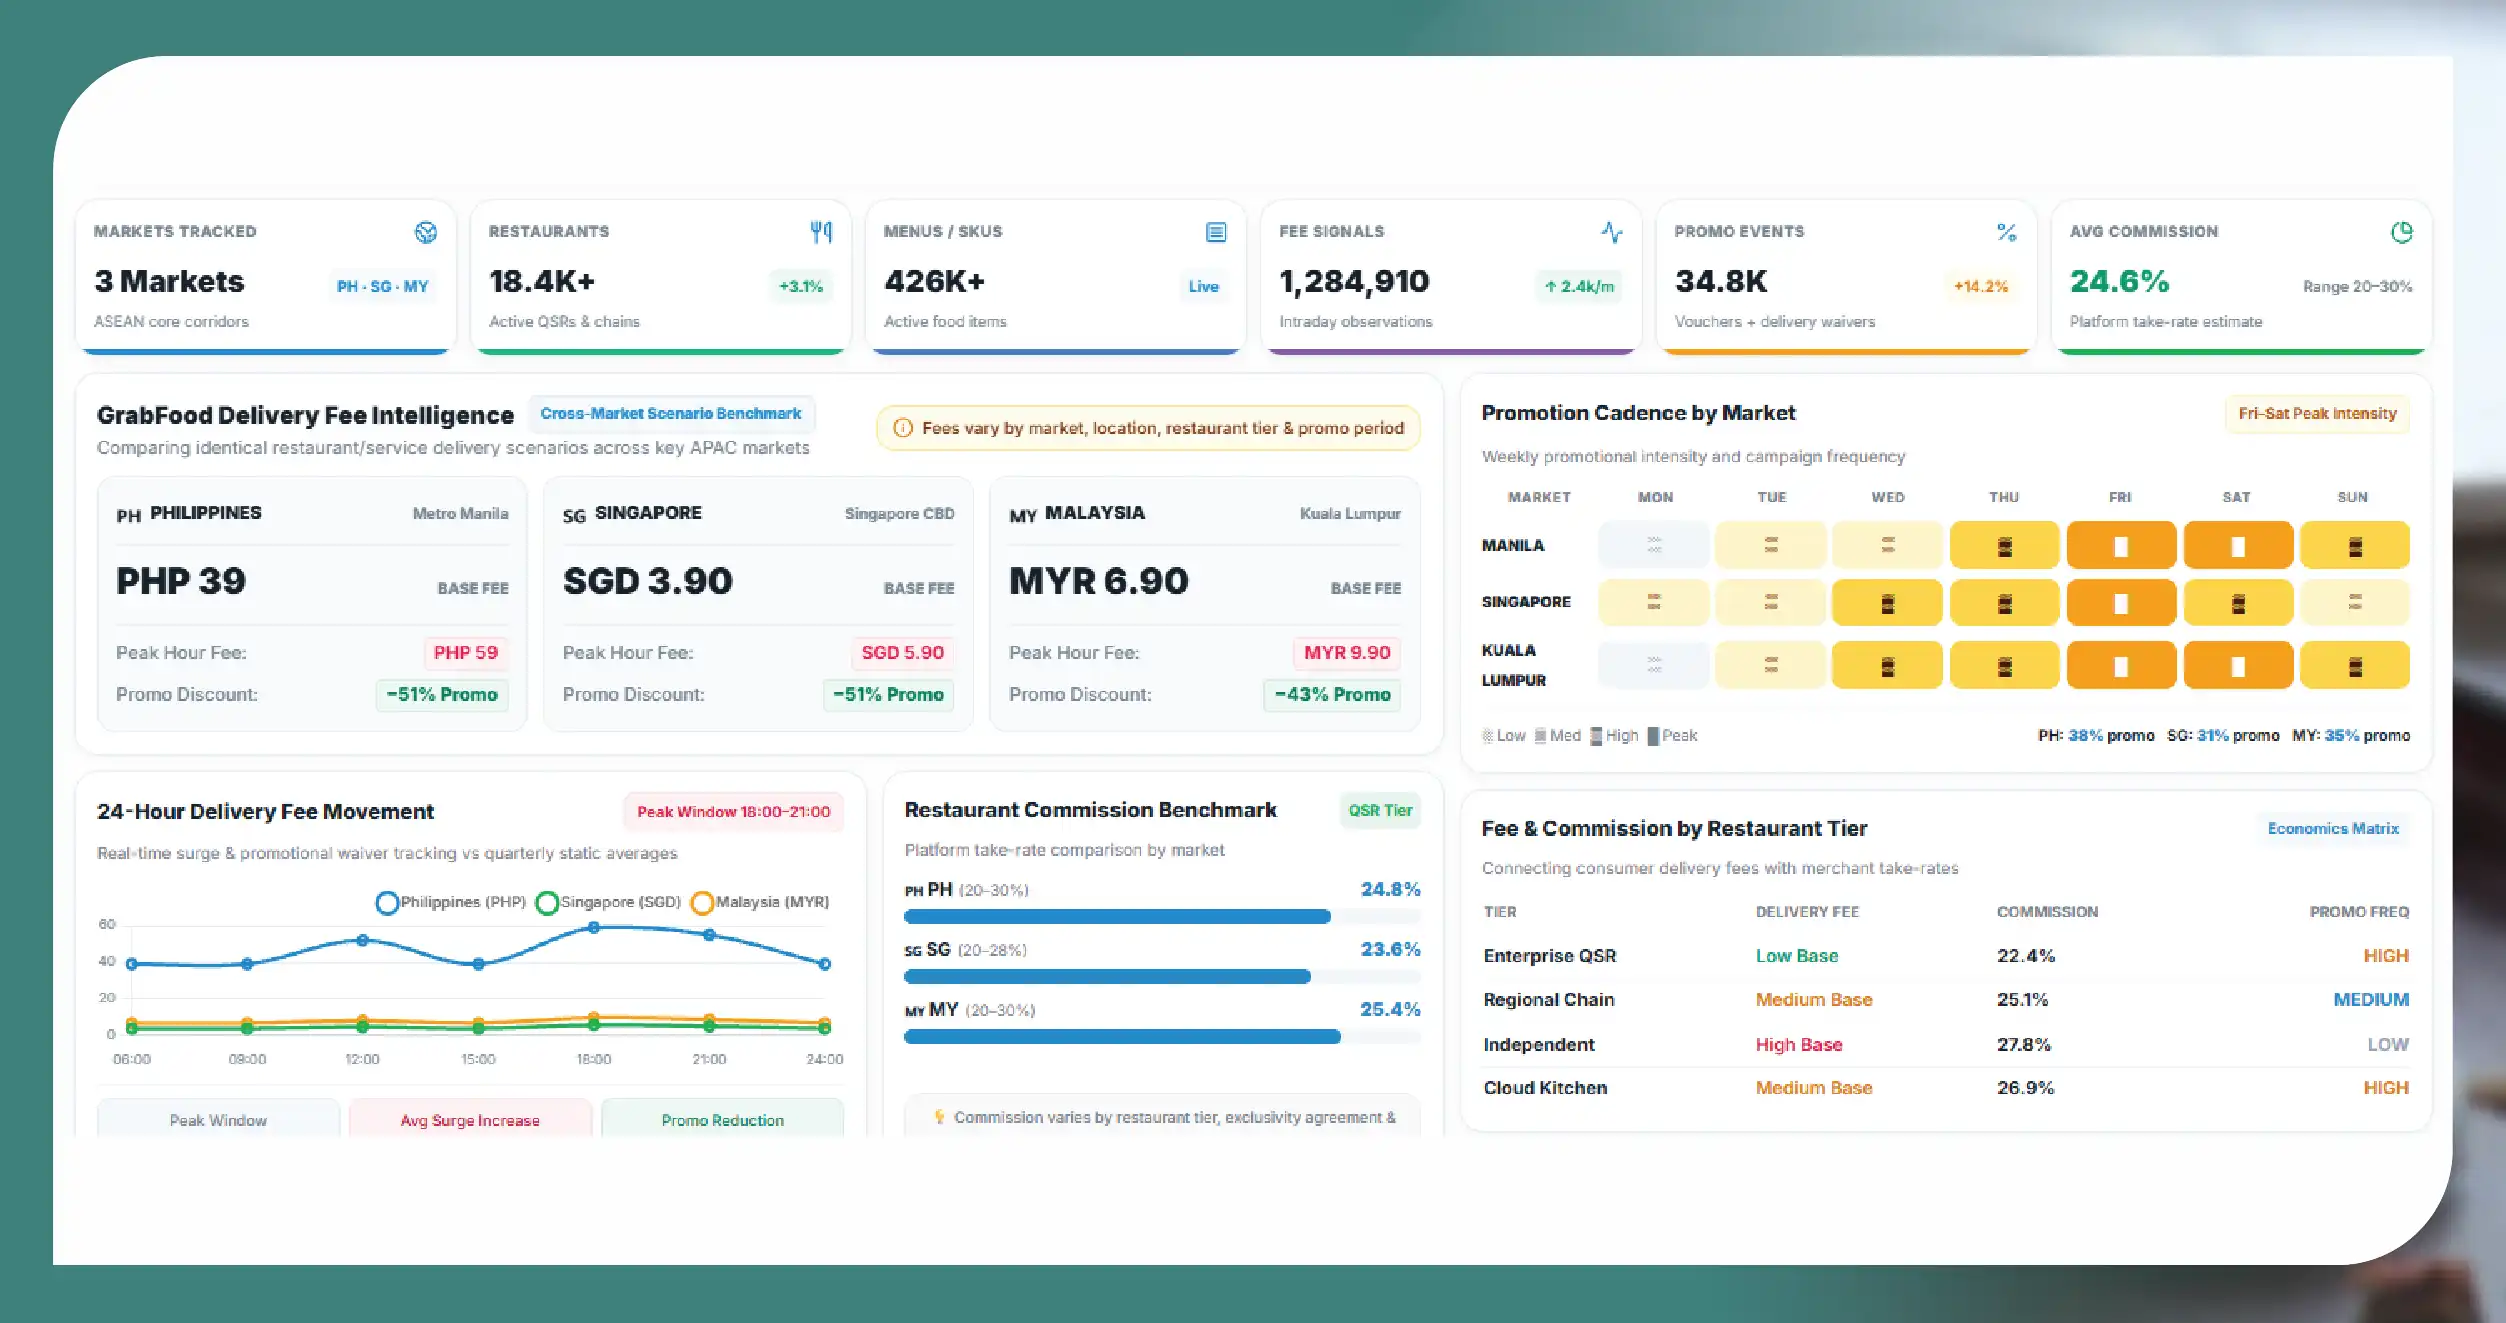Click the 12:00 point on Philippines line
This screenshot has width=2506, height=1323.
click(x=363, y=940)
